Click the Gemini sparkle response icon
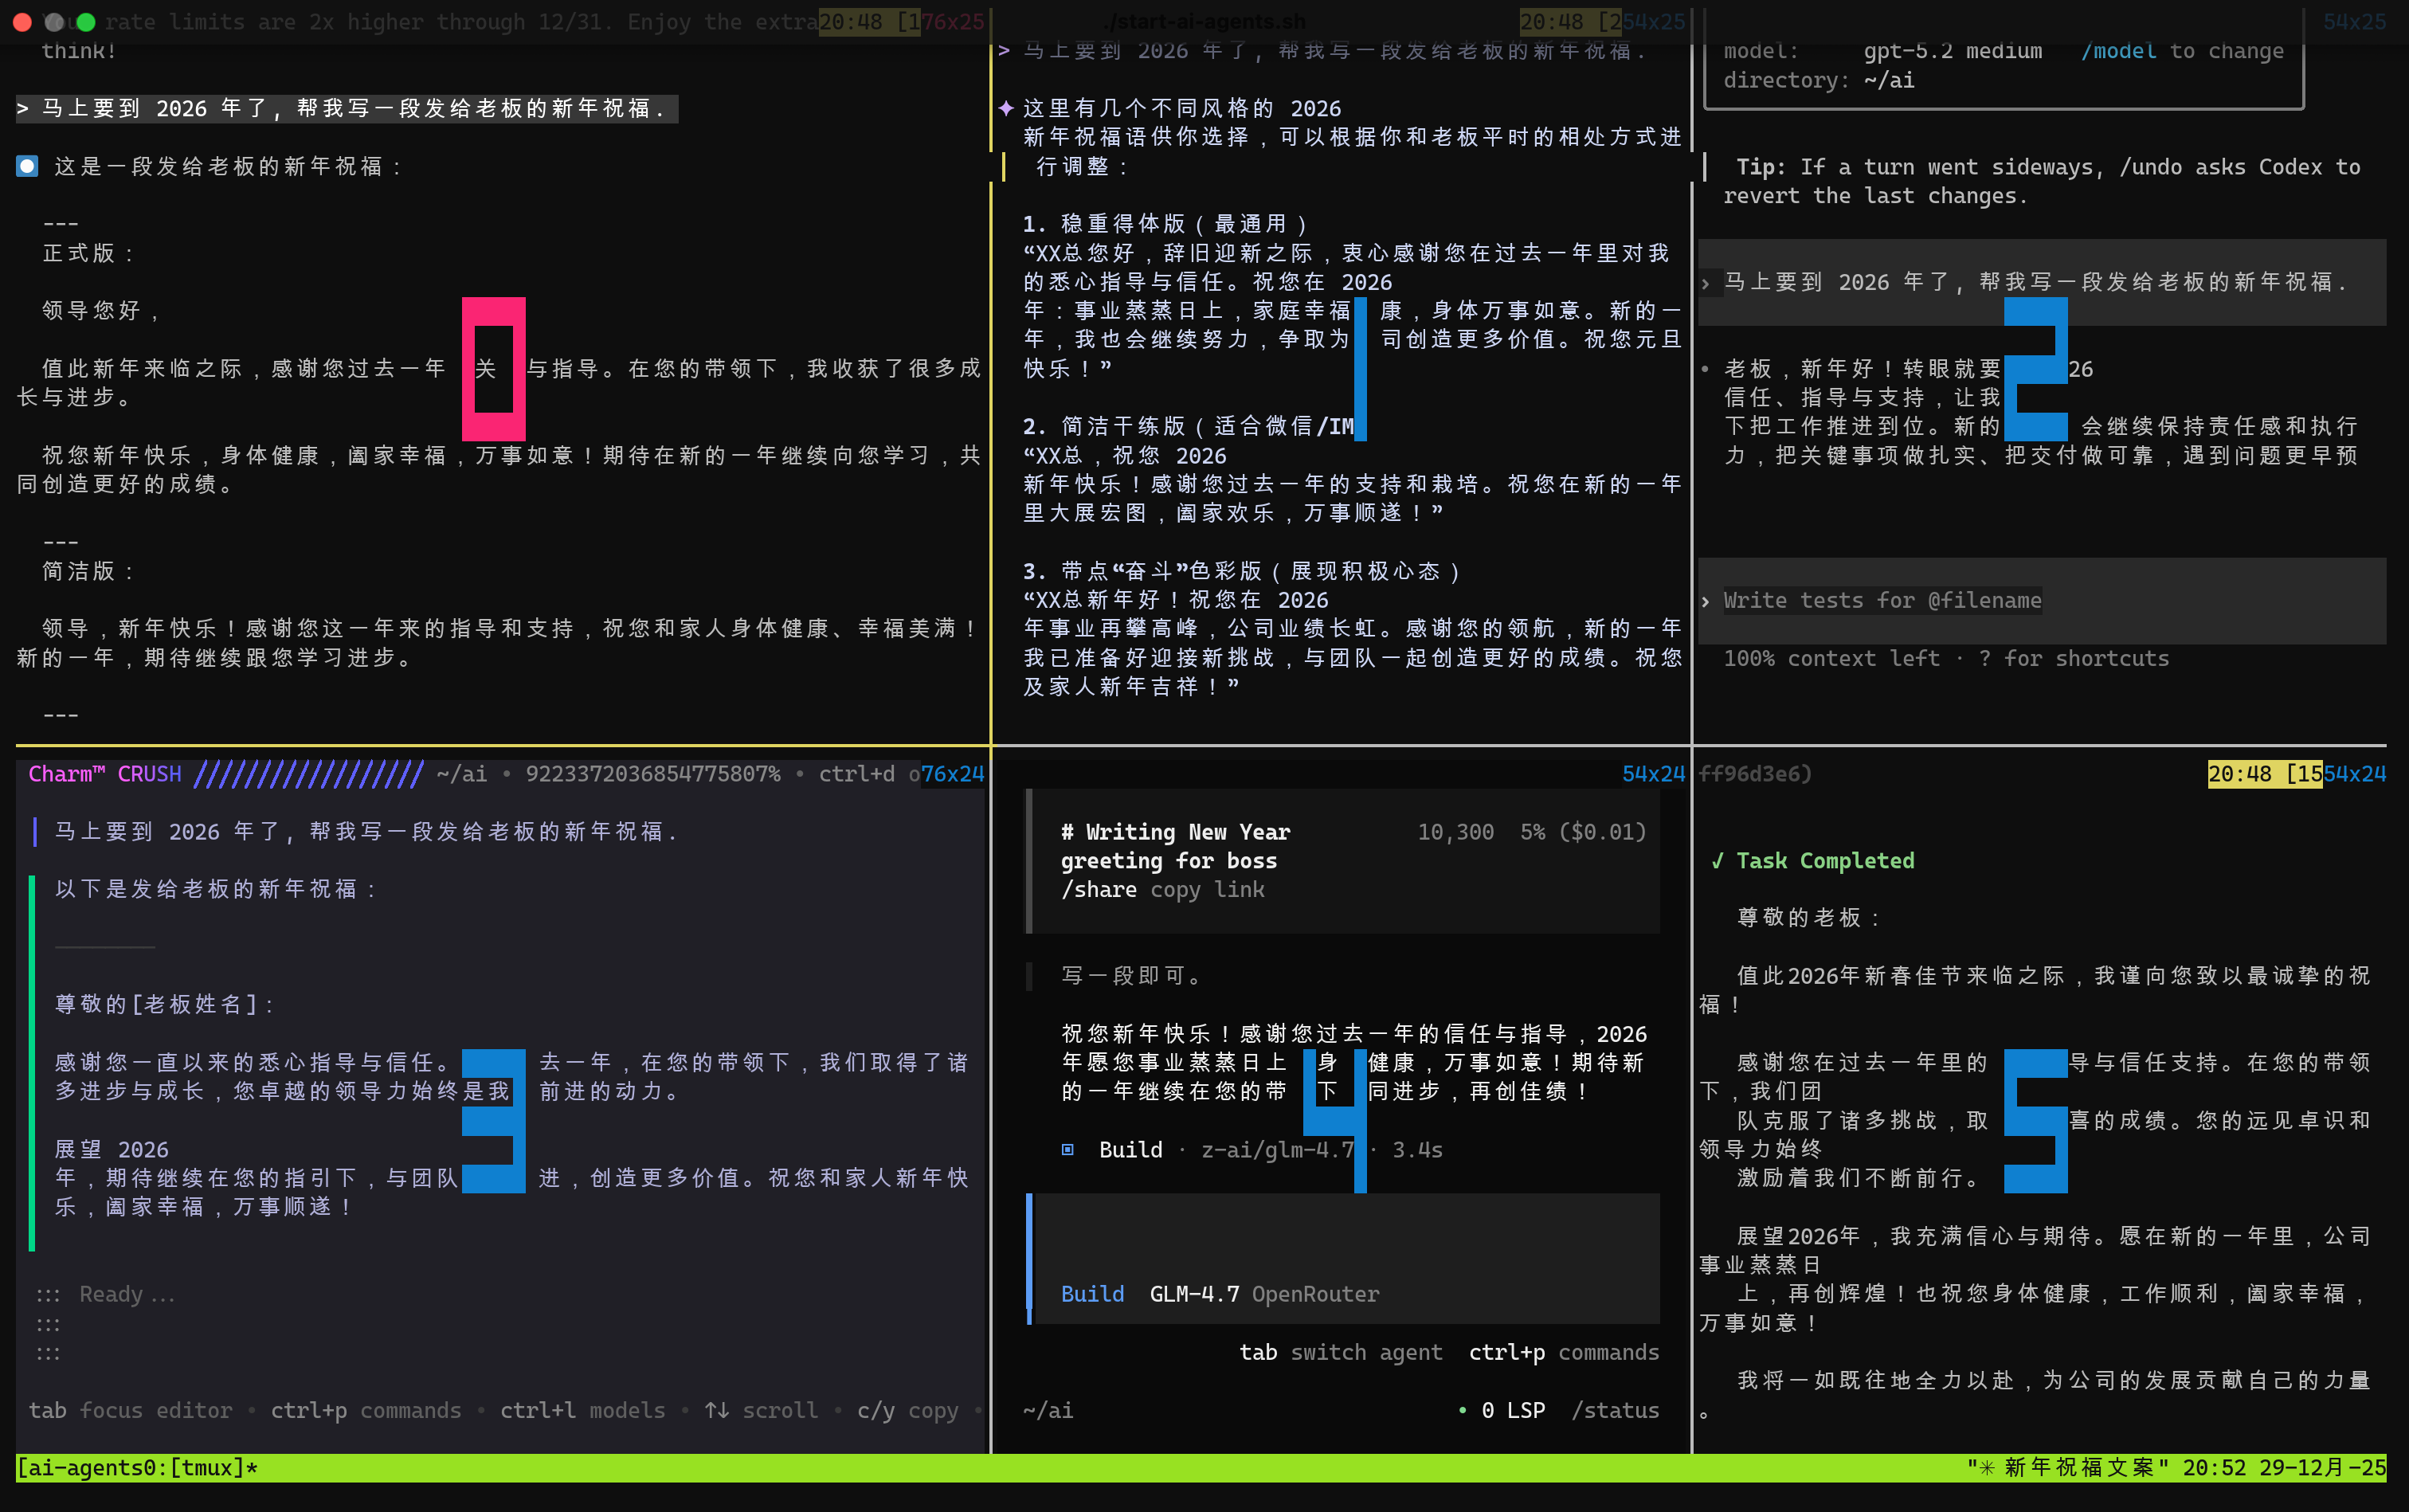This screenshot has height=1512, width=2409. [1006, 108]
